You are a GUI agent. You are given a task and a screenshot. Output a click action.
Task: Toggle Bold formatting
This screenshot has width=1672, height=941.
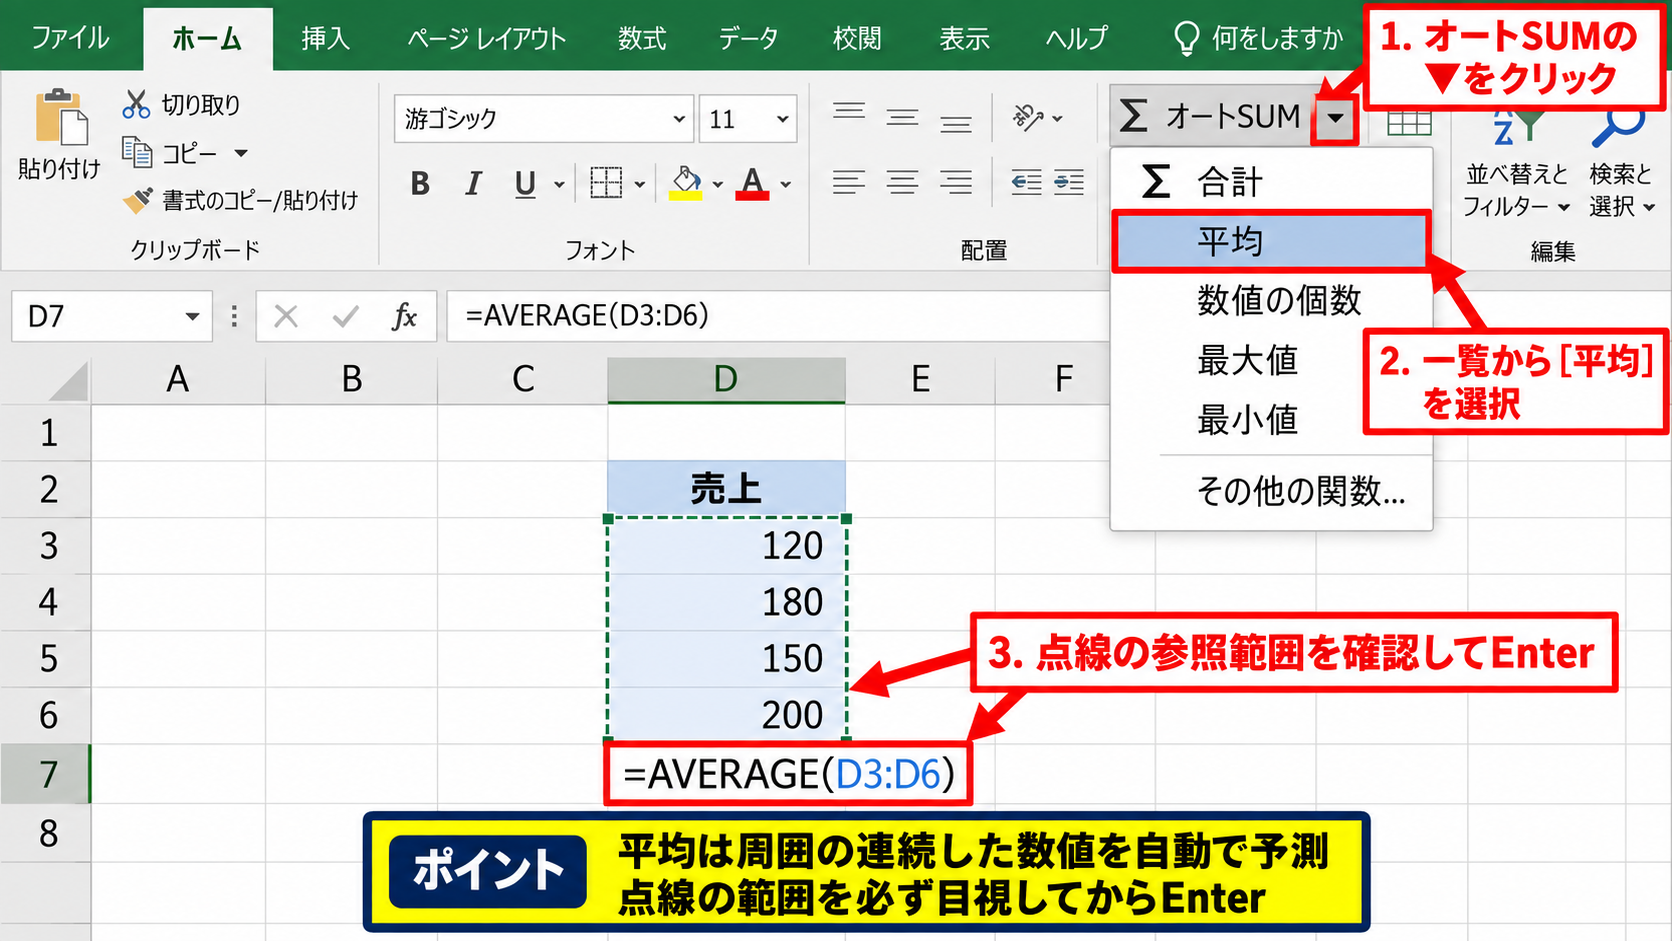[x=420, y=184]
